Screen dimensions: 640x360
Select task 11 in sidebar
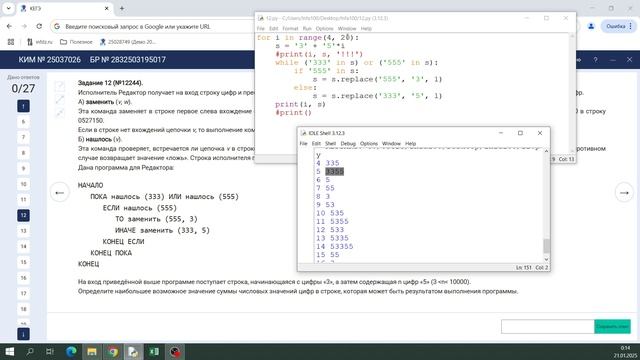[x=23, y=200]
